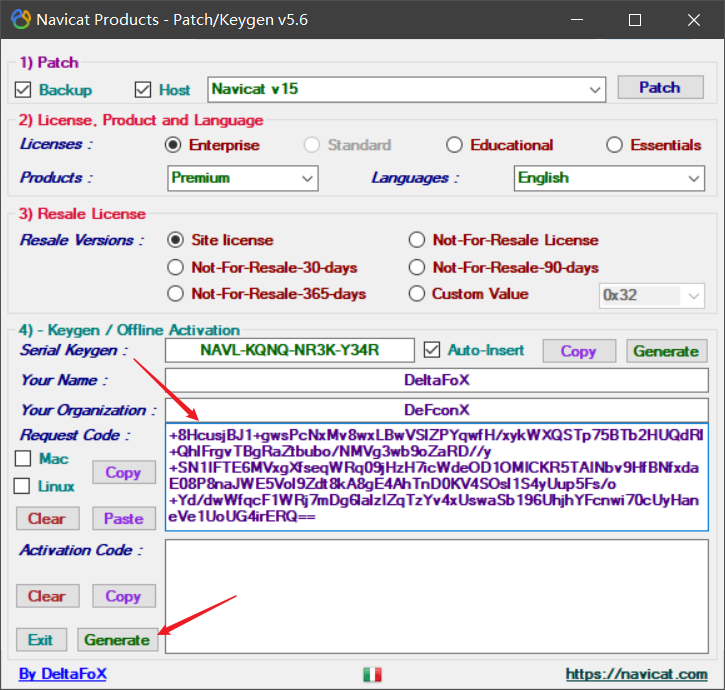Click the '1) Patch' section heading
Image resolution: width=725 pixels, height=690 pixels.
[49, 62]
